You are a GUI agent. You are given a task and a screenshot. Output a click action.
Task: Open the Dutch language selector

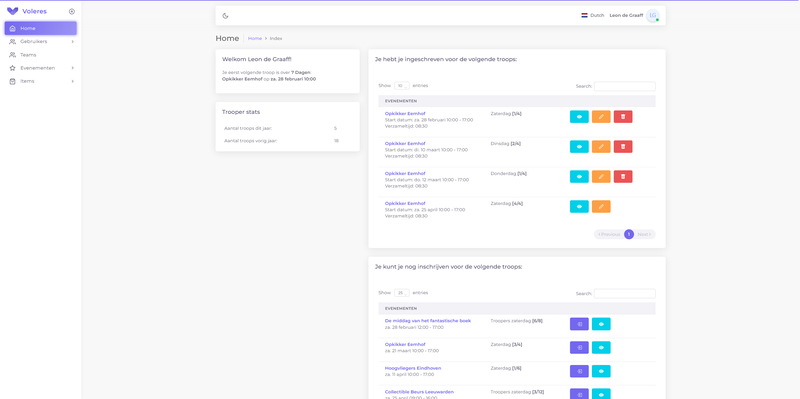(x=592, y=15)
